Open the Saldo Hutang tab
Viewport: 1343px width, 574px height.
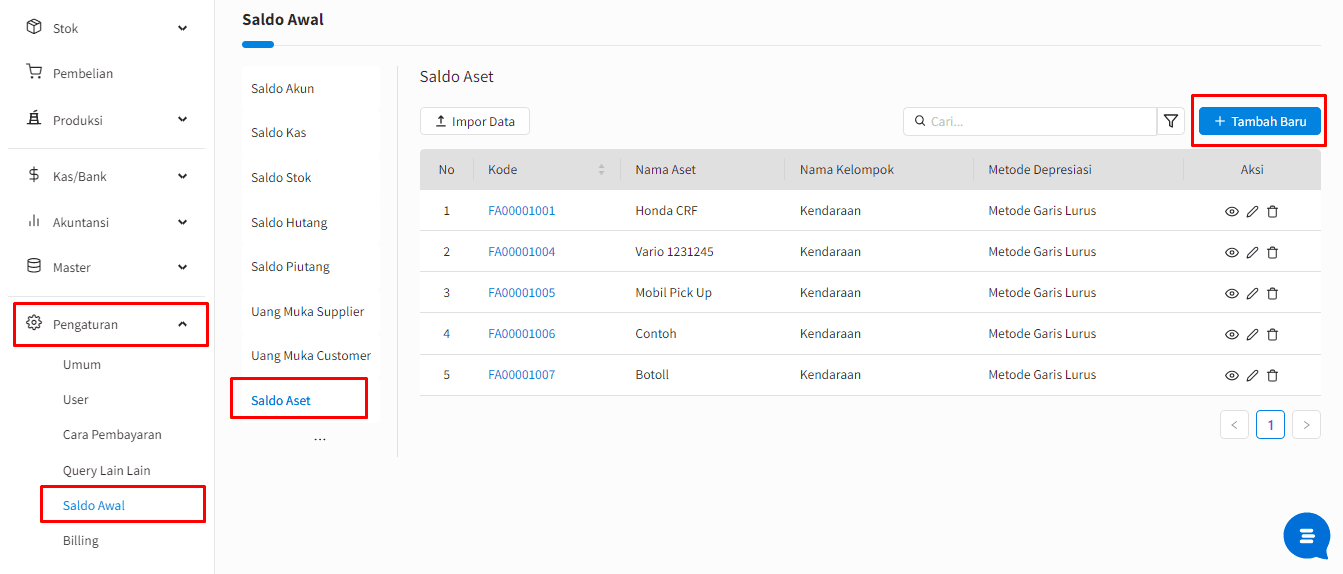289,222
